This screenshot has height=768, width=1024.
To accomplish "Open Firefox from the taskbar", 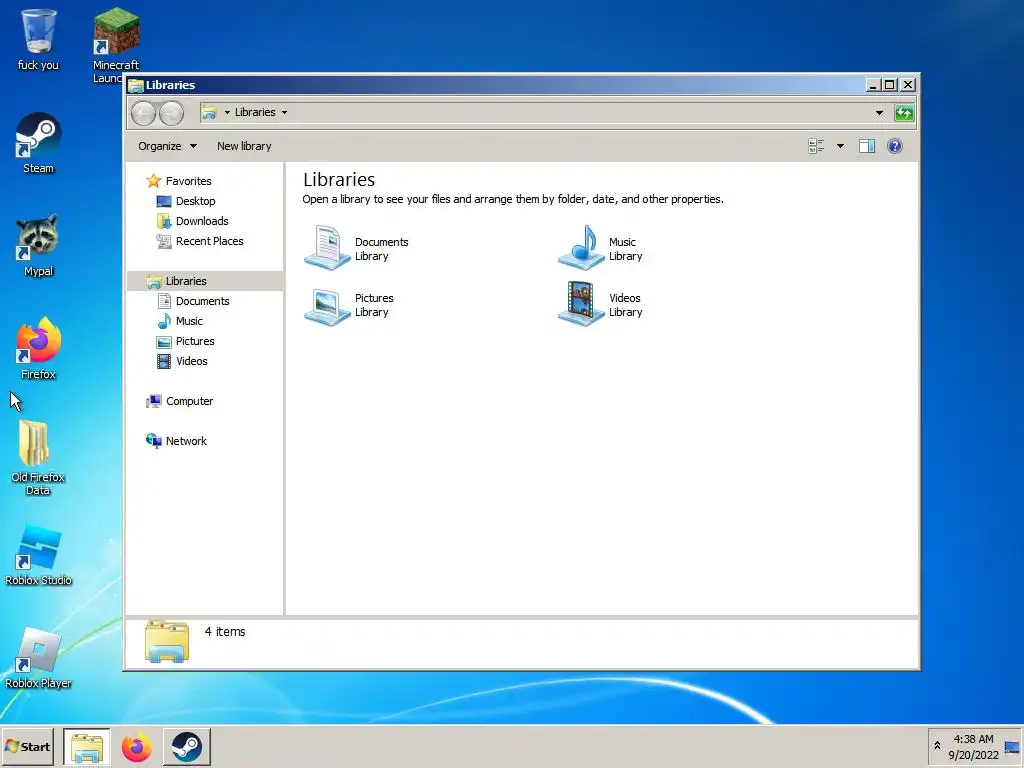I will point(136,747).
